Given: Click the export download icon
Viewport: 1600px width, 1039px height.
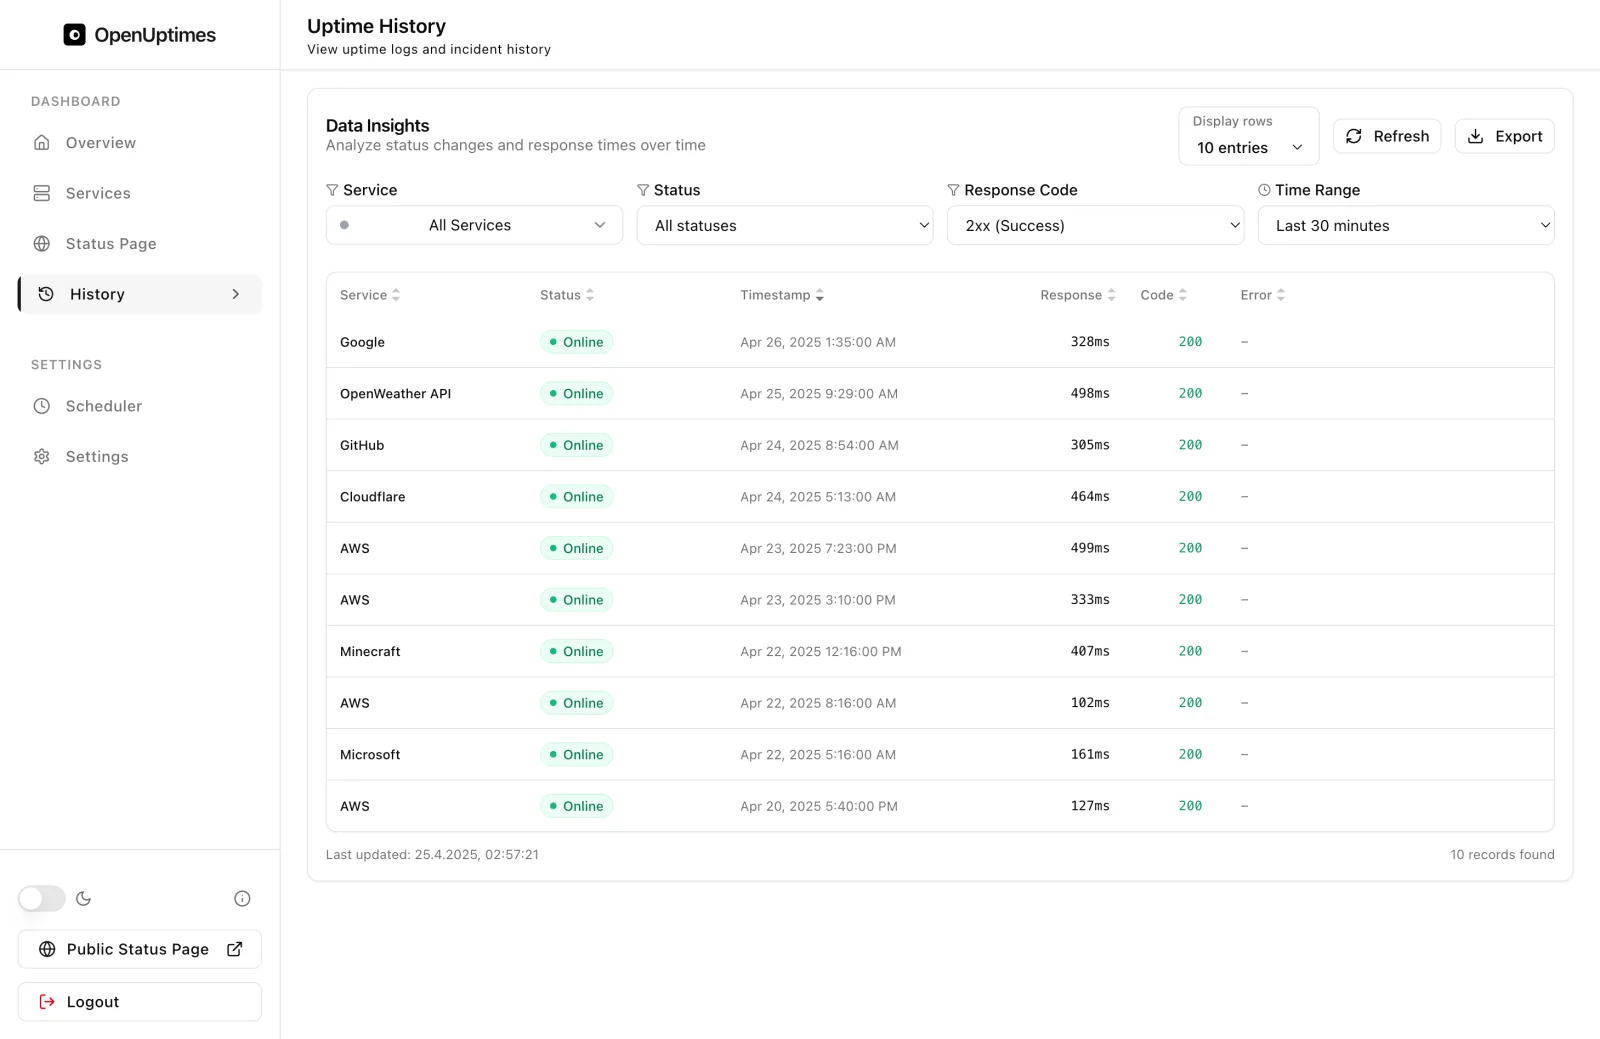Looking at the screenshot, I should [x=1475, y=136].
